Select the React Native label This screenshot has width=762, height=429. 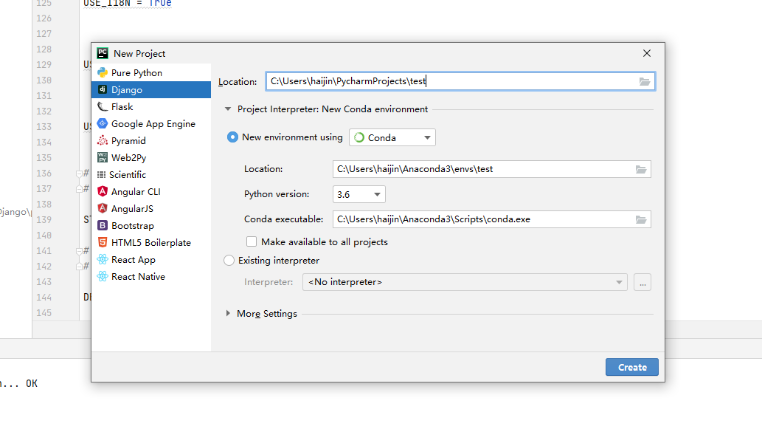coord(138,276)
